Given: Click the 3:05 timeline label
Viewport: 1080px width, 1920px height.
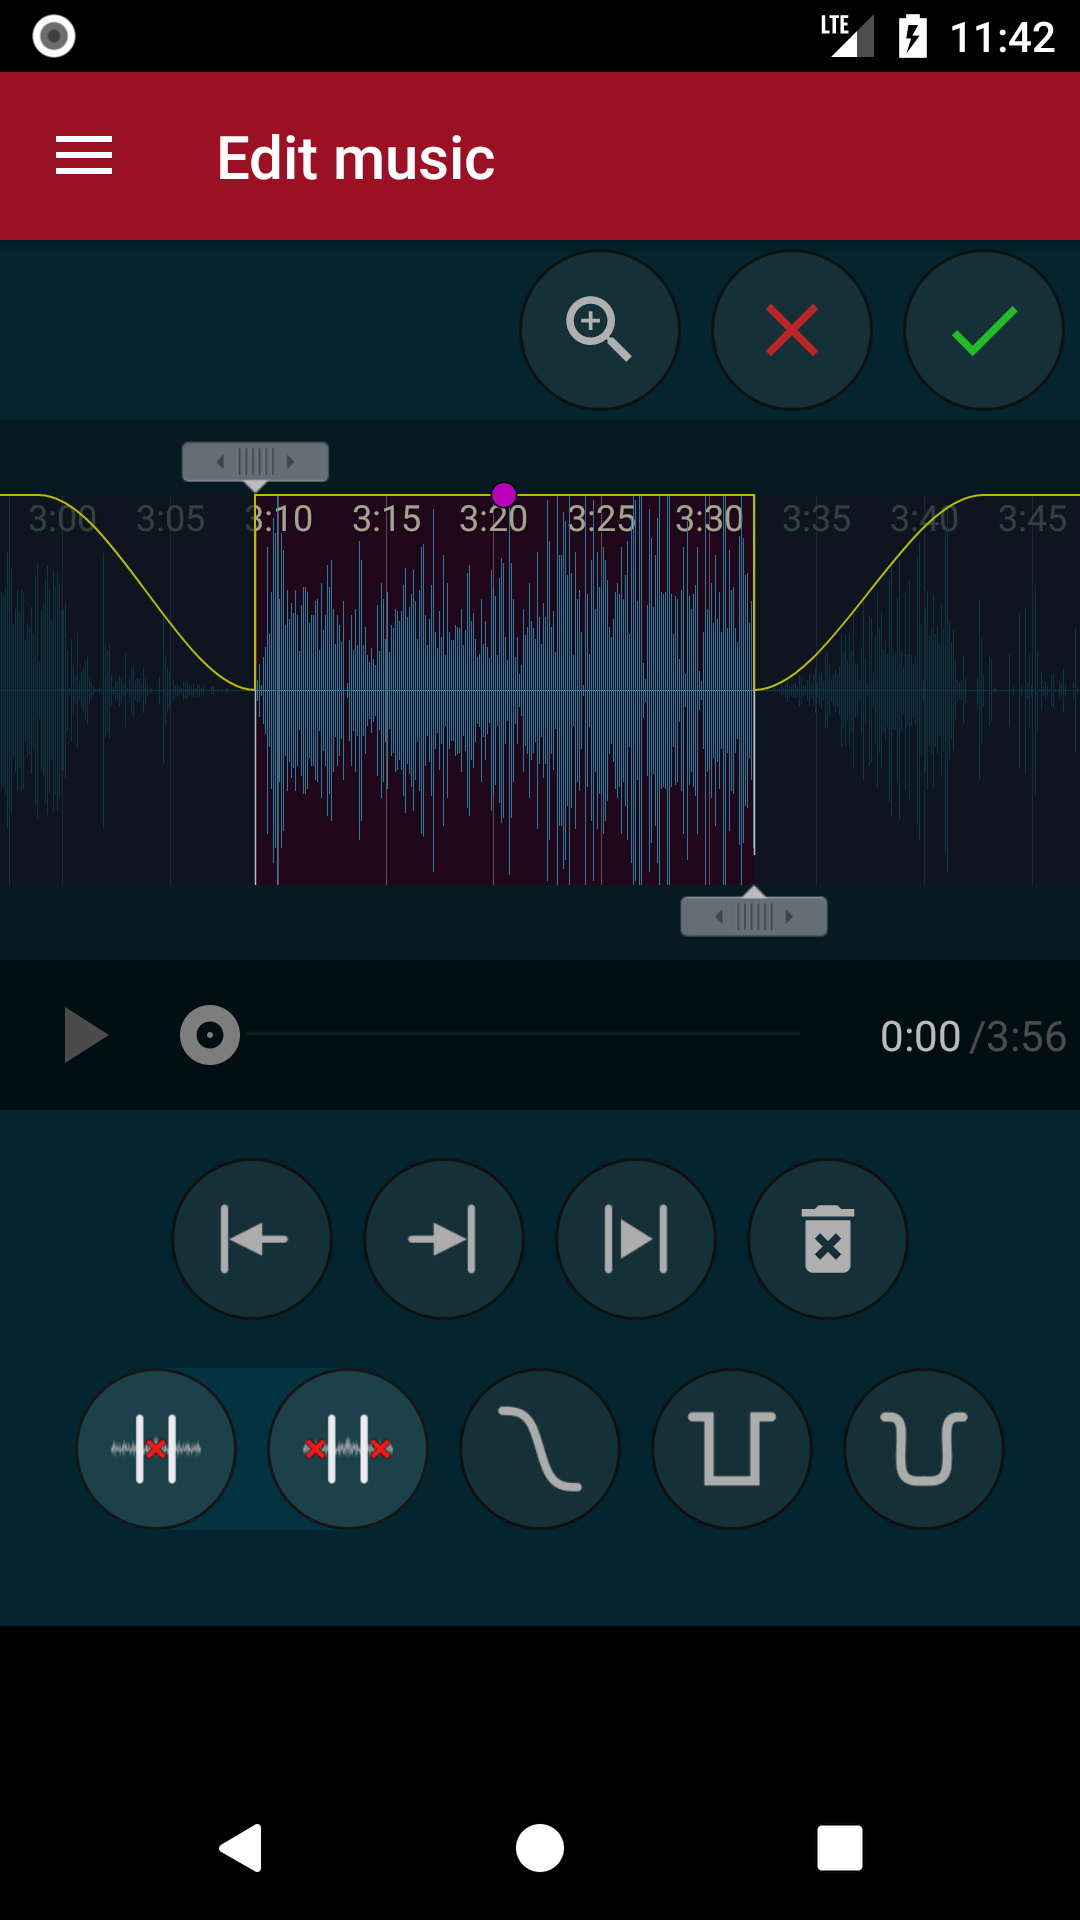Looking at the screenshot, I should (x=170, y=519).
